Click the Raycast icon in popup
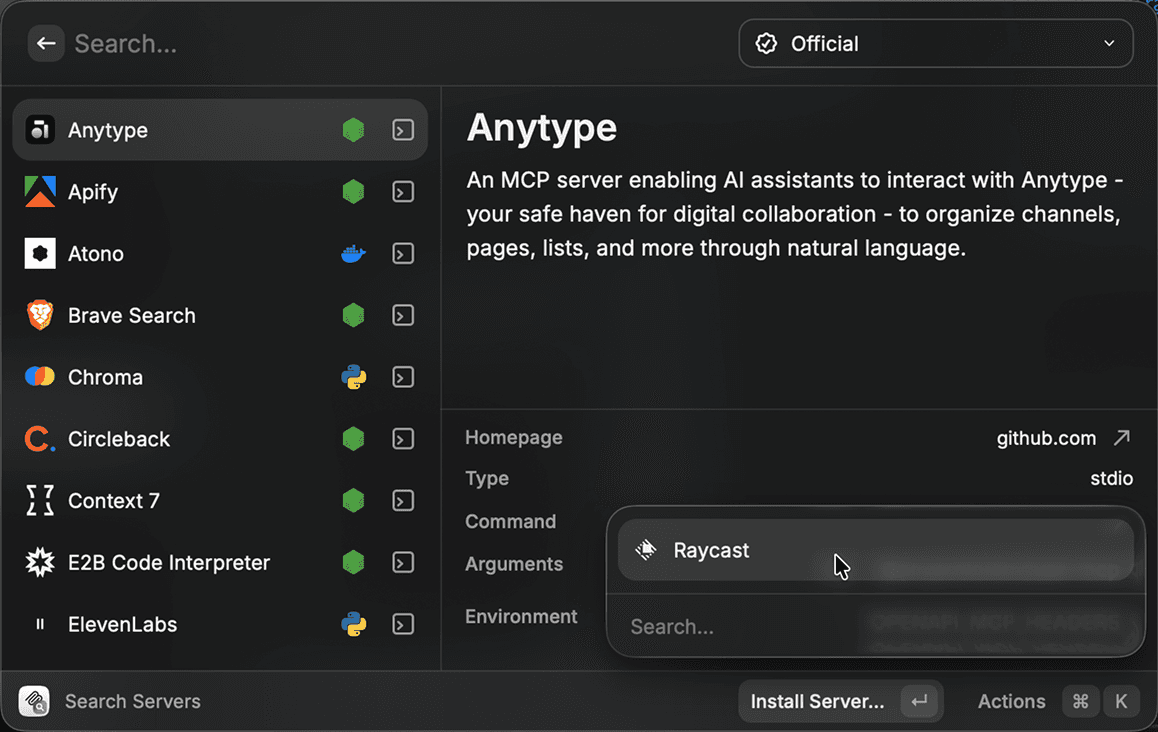The width and height of the screenshot is (1158, 732). pyautogui.click(x=646, y=550)
